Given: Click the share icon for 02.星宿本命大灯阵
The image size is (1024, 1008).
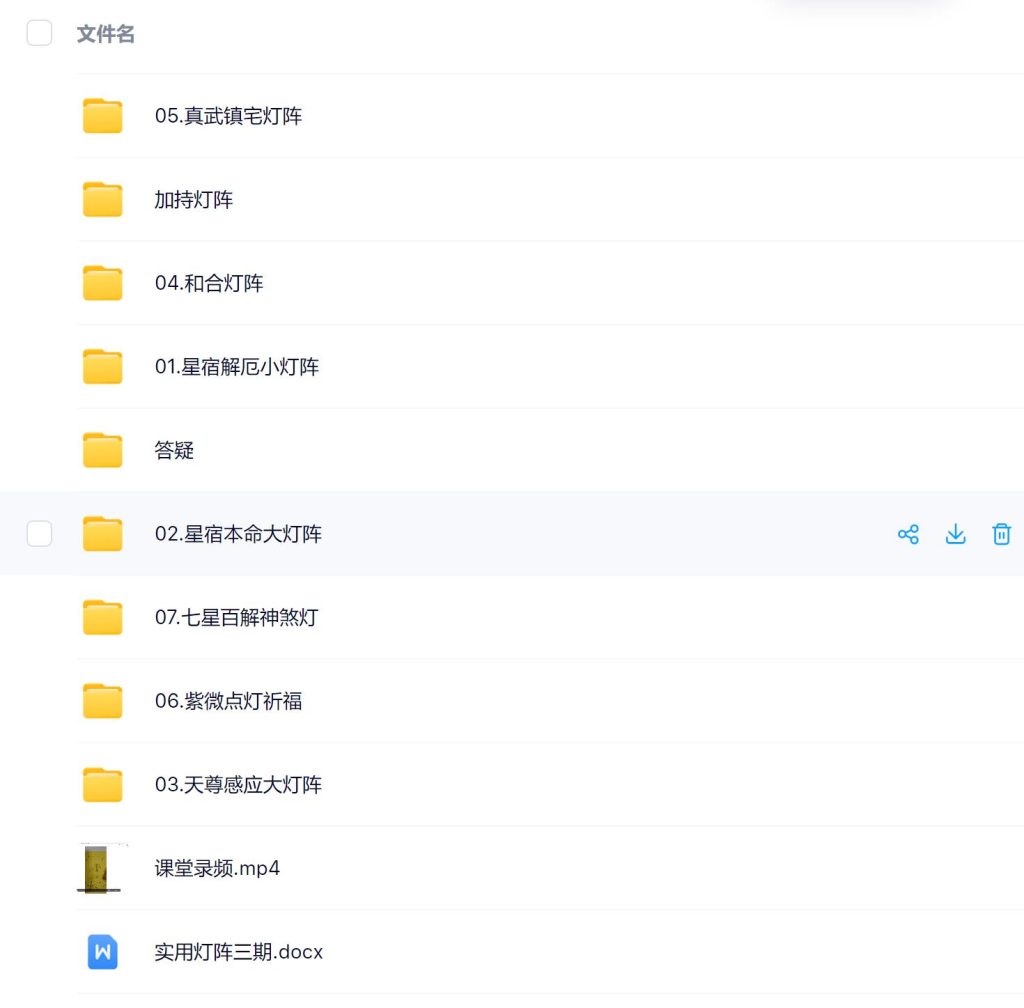Looking at the screenshot, I should pyautogui.click(x=908, y=534).
